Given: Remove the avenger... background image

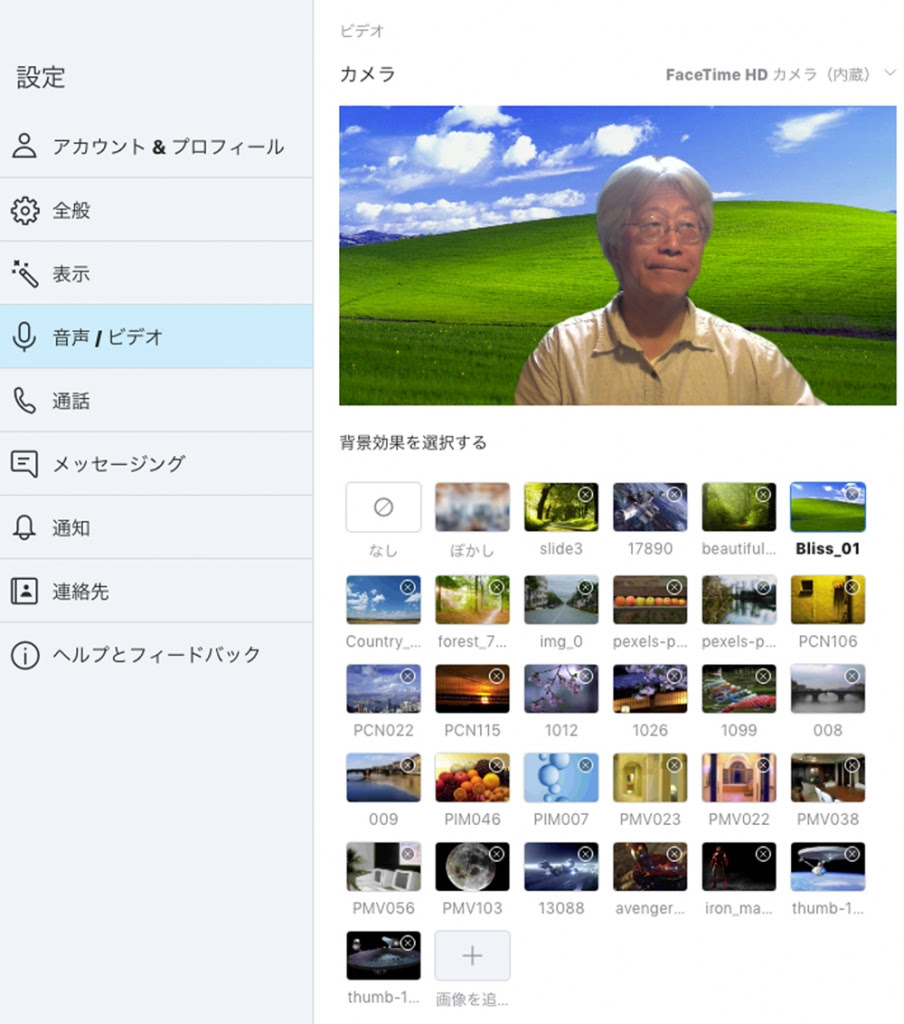Looking at the screenshot, I should pyautogui.click(x=674, y=854).
